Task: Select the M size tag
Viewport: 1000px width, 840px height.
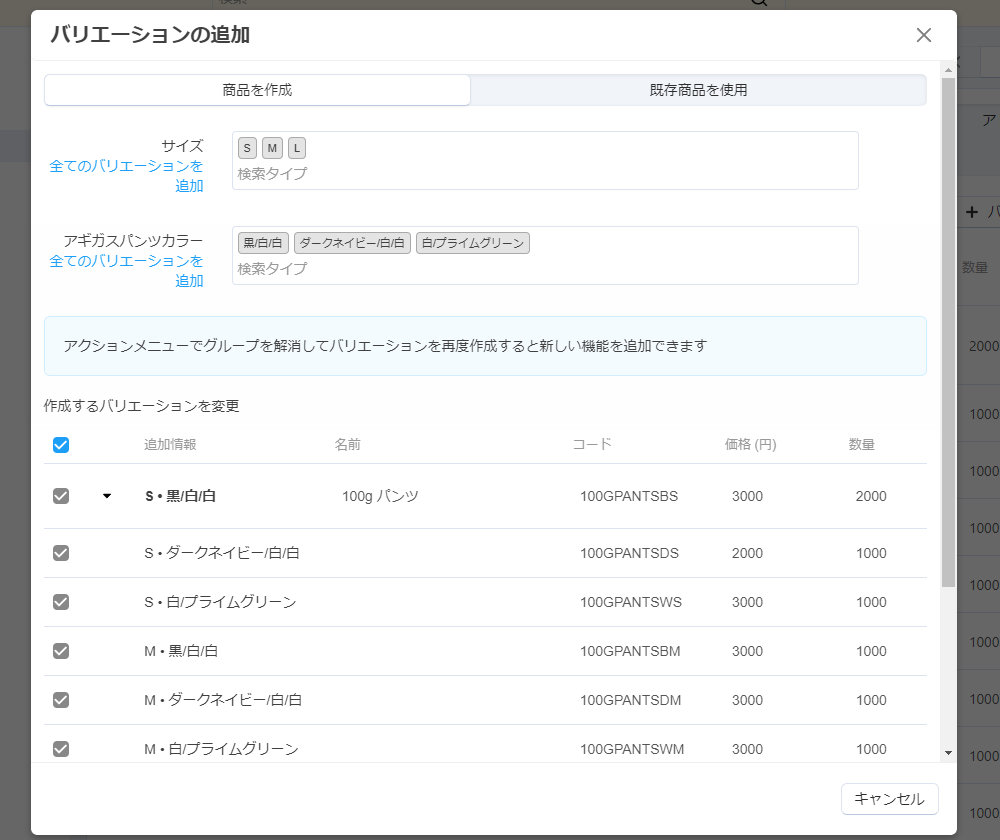Action: coord(272,148)
